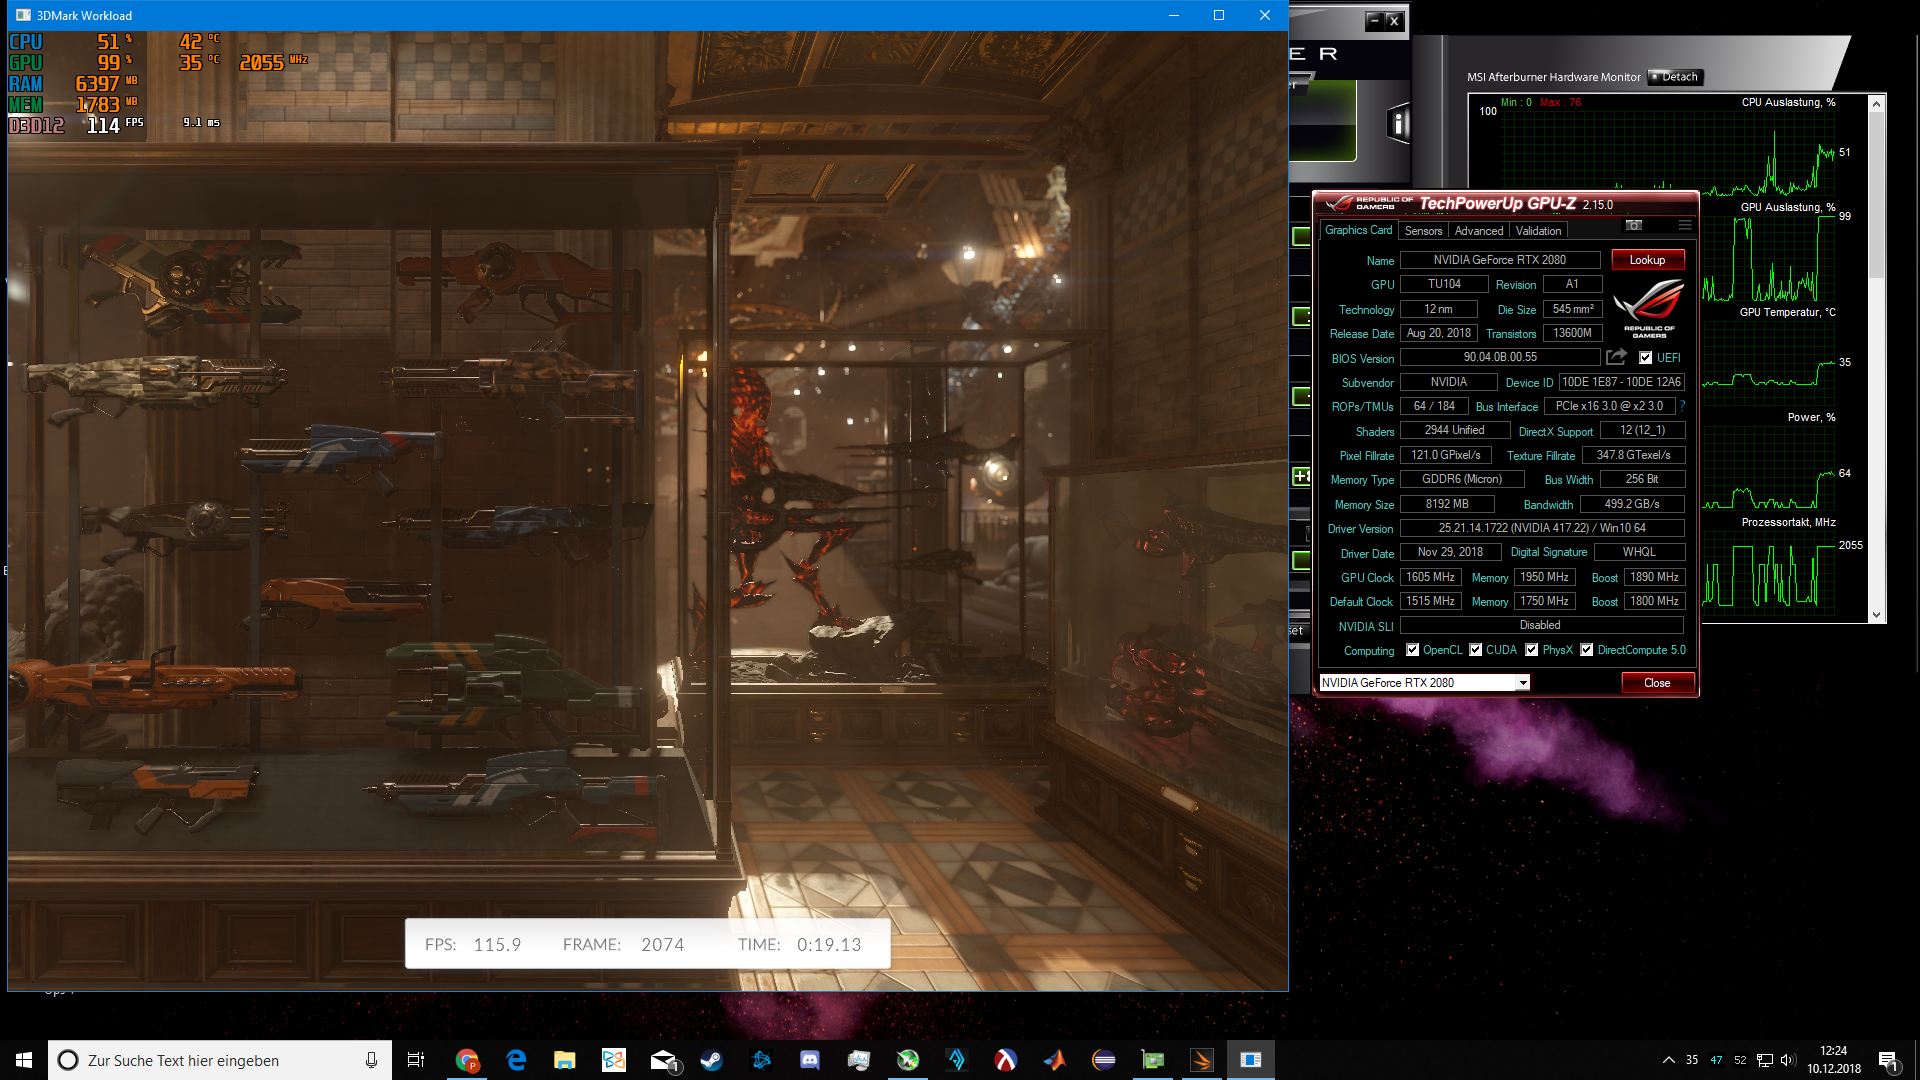The image size is (1920, 1080).
Task: Click the BIOS share/export arrow icon
Action: [x=1616, y=357]
